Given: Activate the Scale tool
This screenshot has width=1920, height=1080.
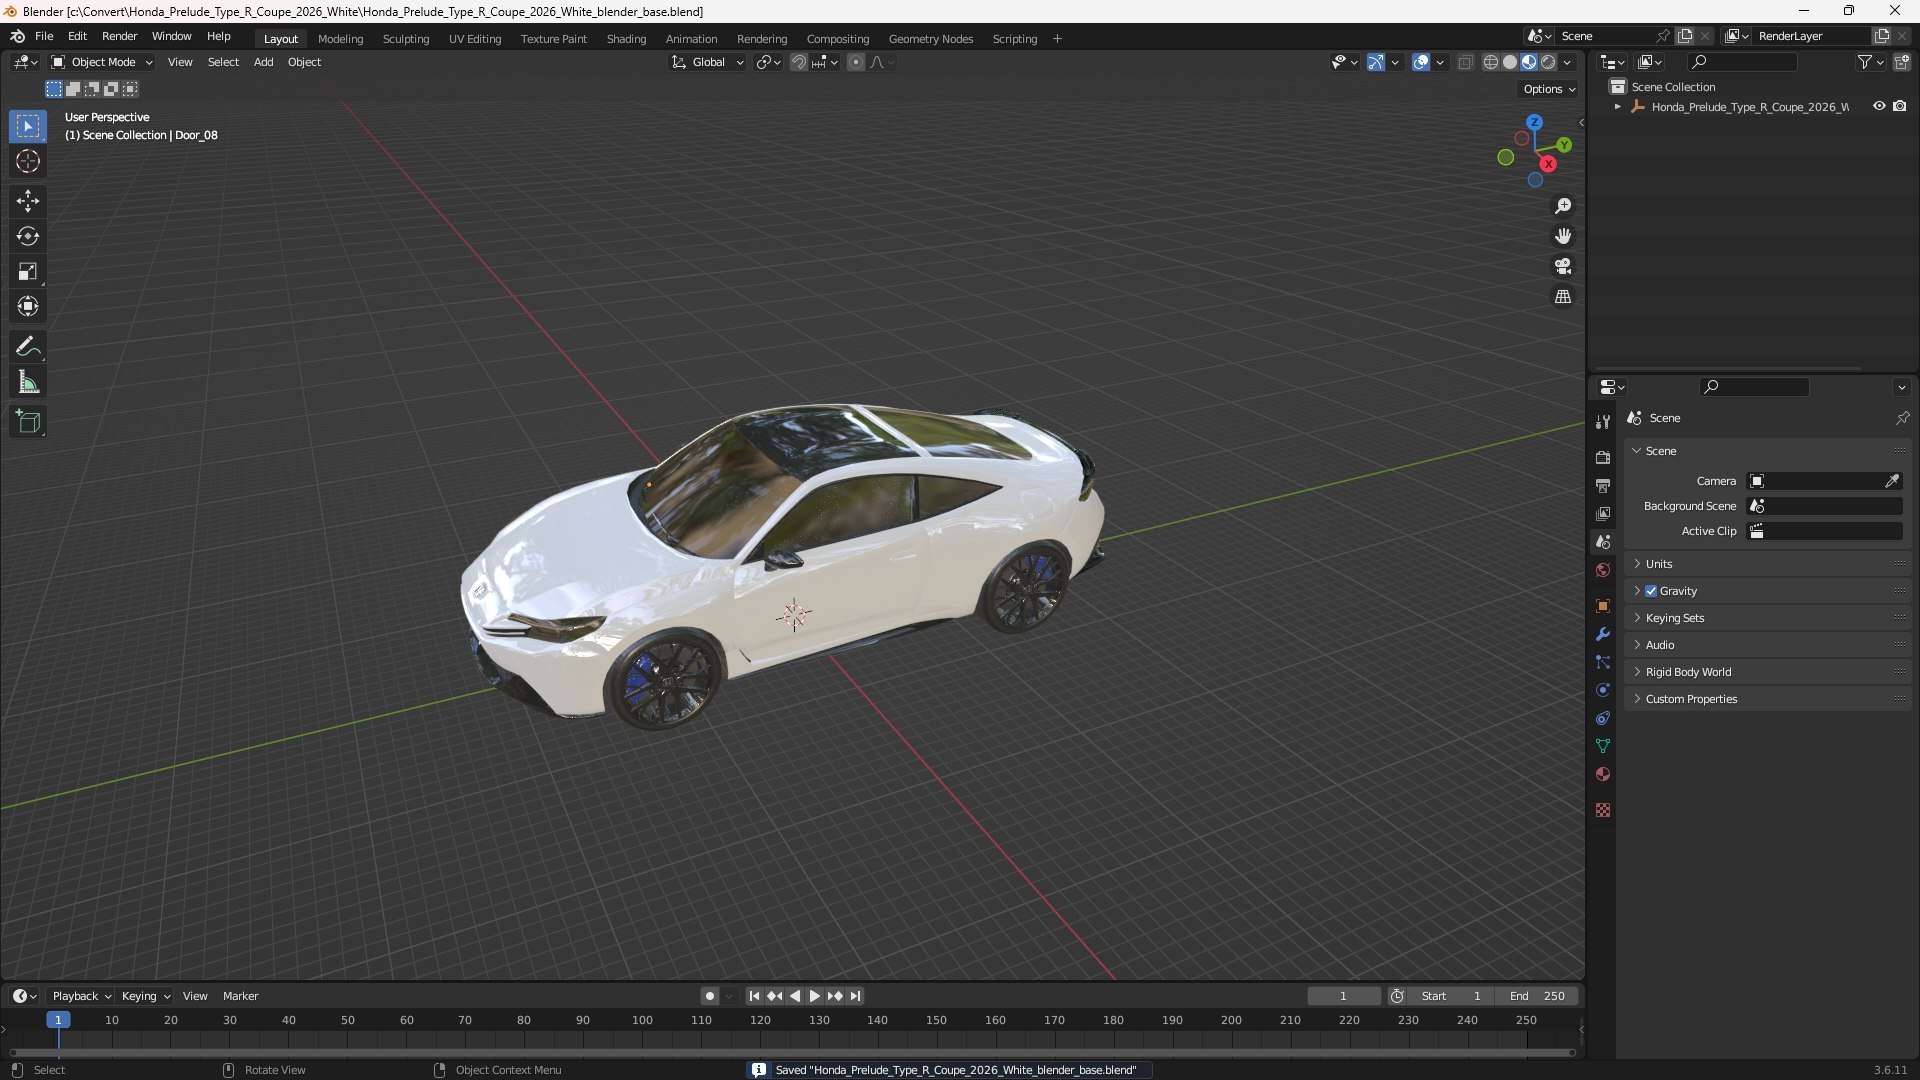Looking at the screenshot, I should [28, 271].
